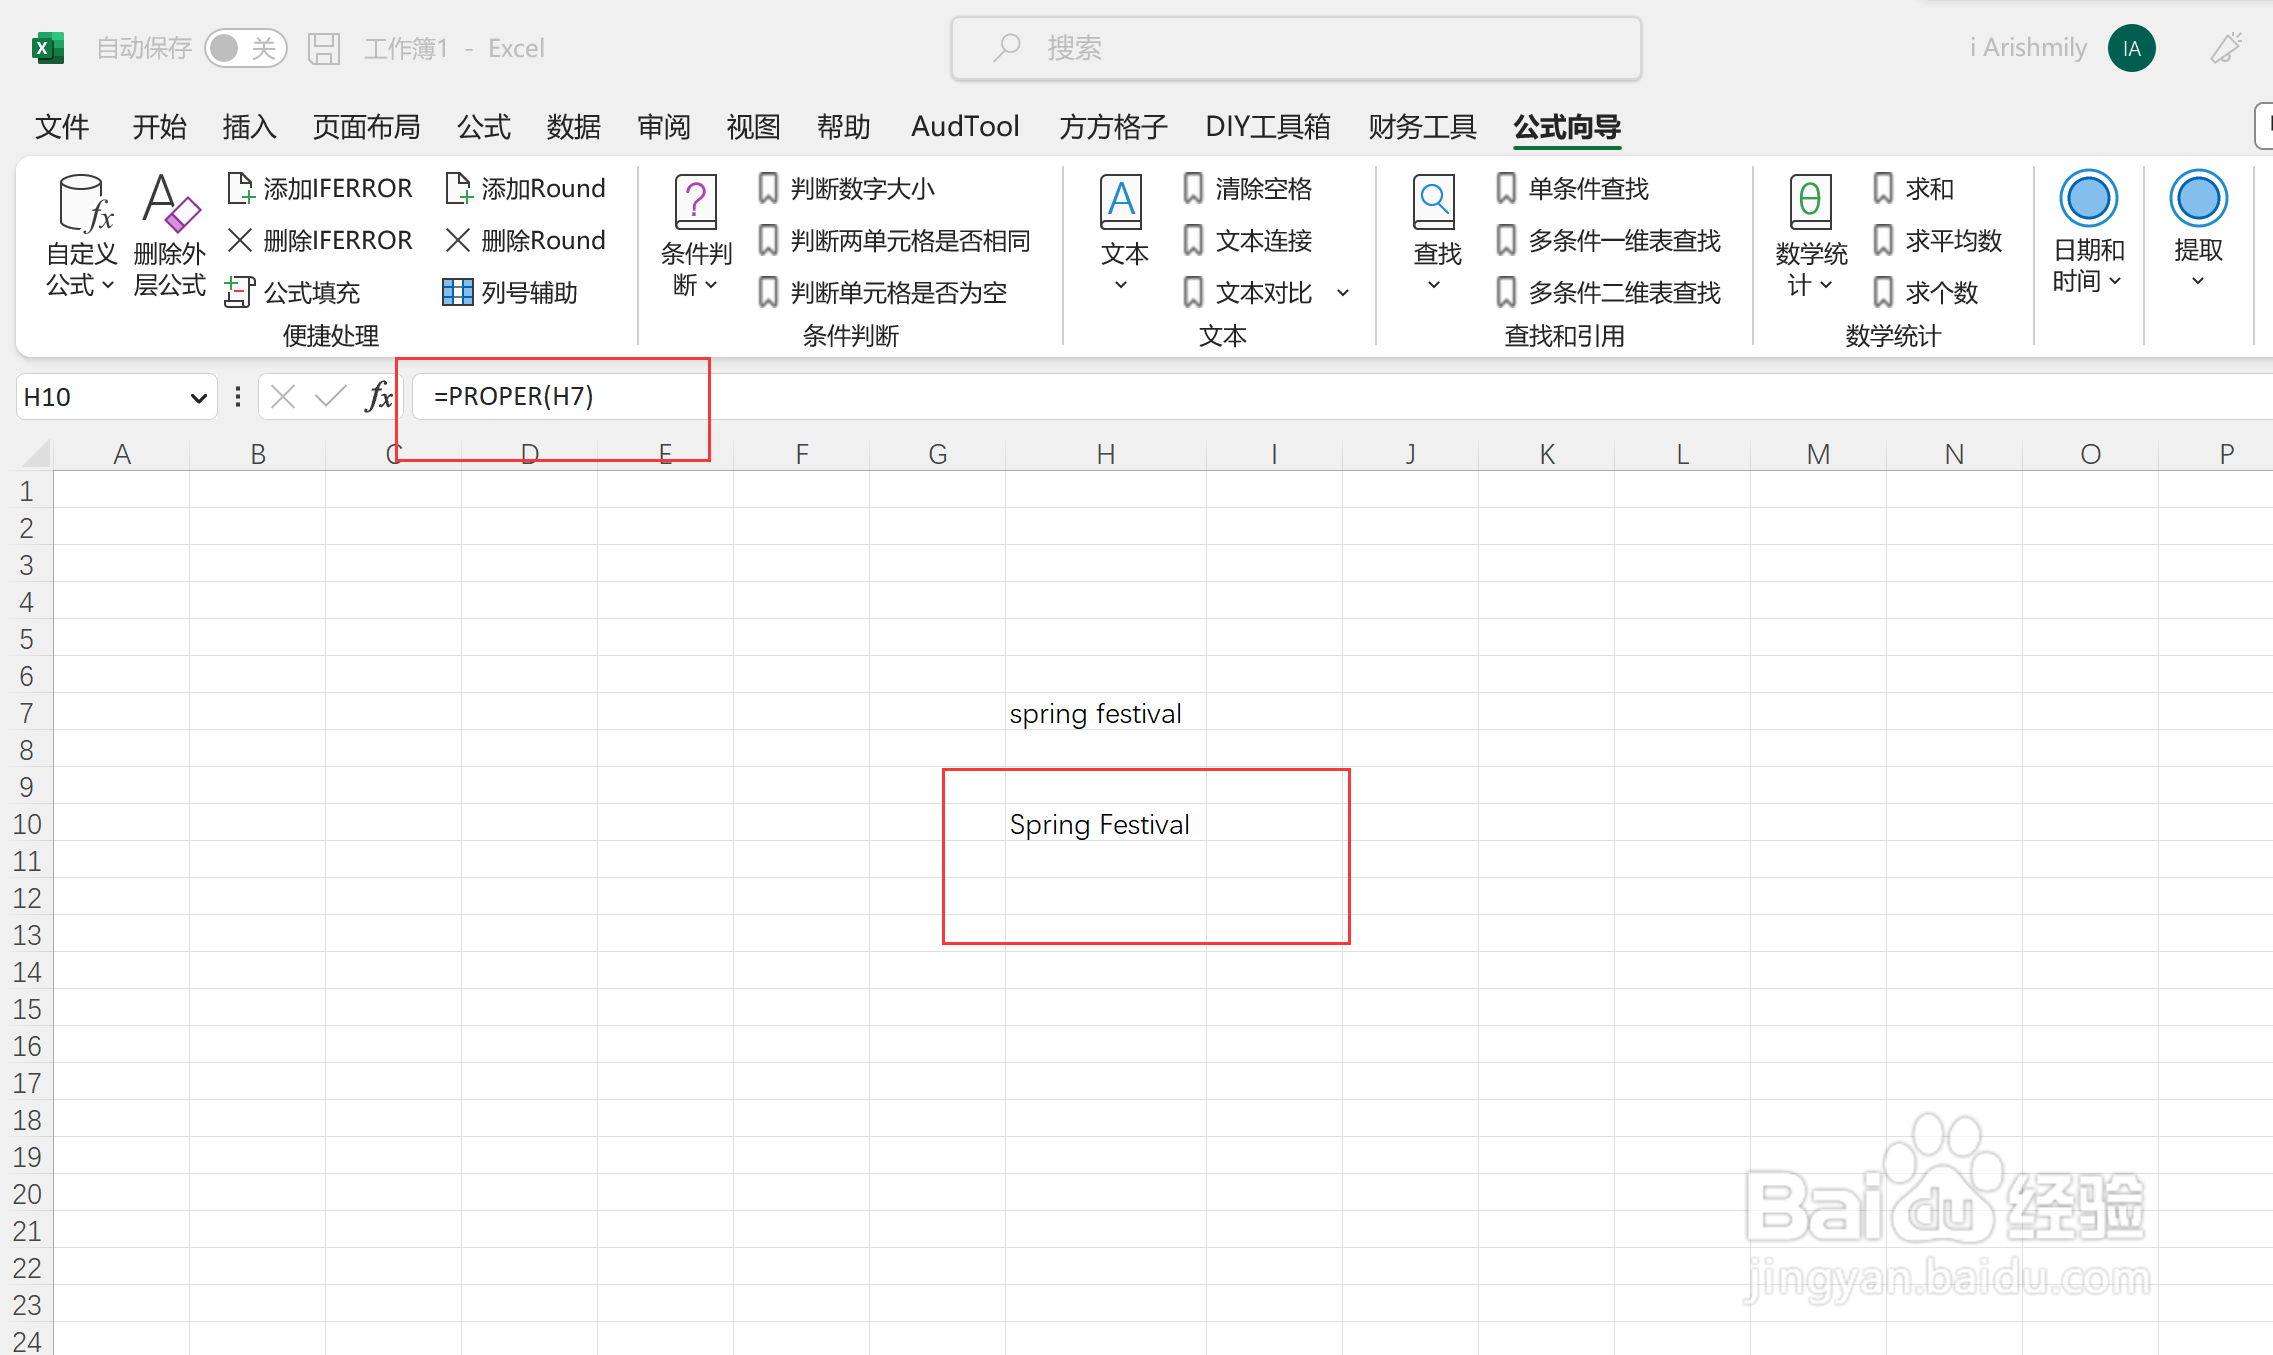
Task: Select column H header
Action: point(1106,454)
